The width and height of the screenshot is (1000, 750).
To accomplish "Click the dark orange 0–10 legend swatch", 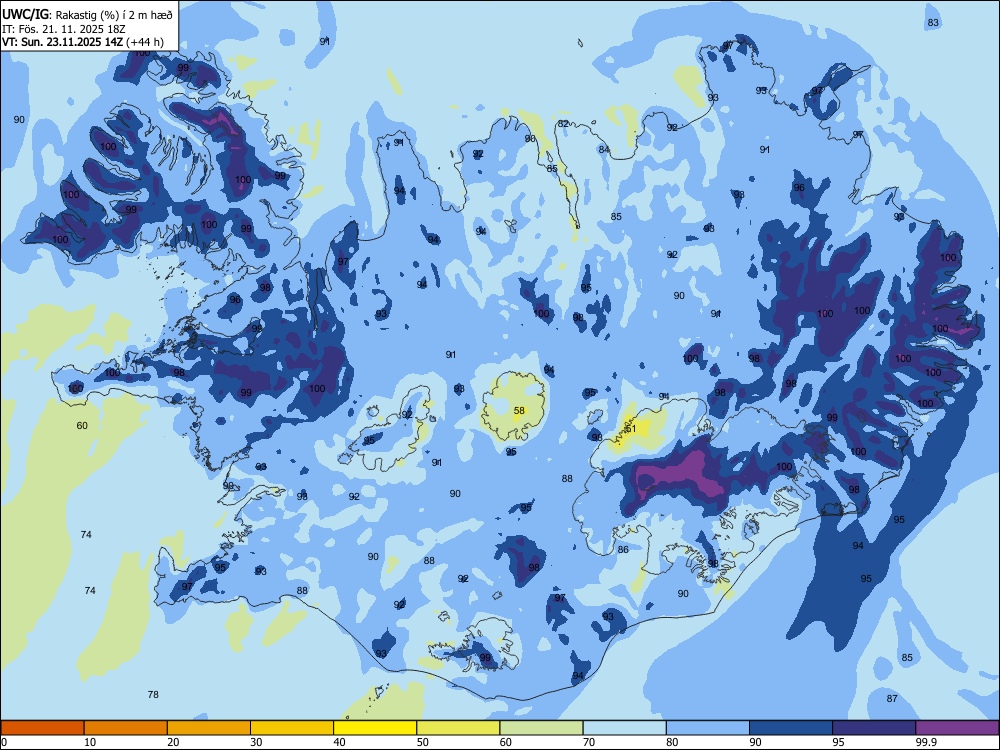I will [42, 728].
